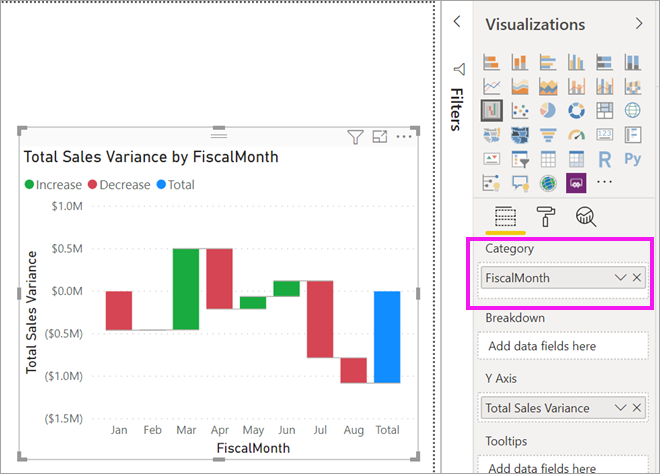Select the matrix visual

pyautogui.click(x=576, y=159)
